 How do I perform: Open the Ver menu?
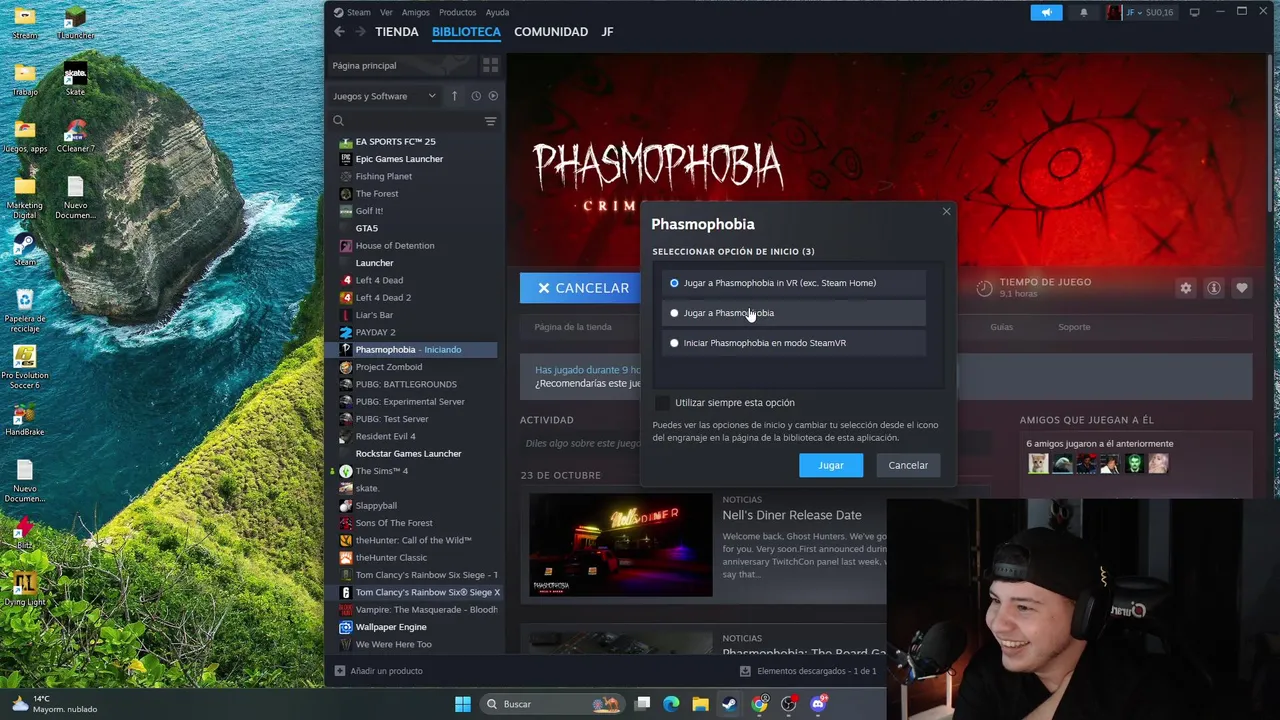386,12
